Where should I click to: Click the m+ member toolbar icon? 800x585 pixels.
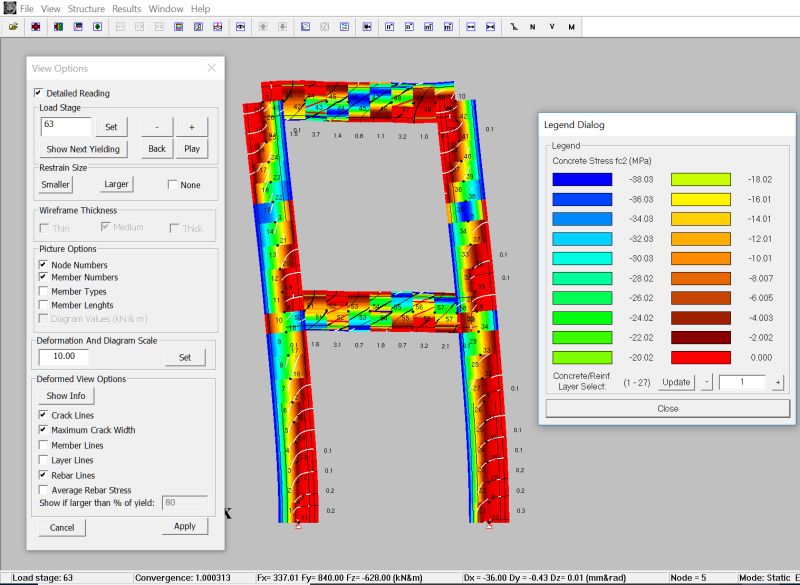click(x=429, y=27)
